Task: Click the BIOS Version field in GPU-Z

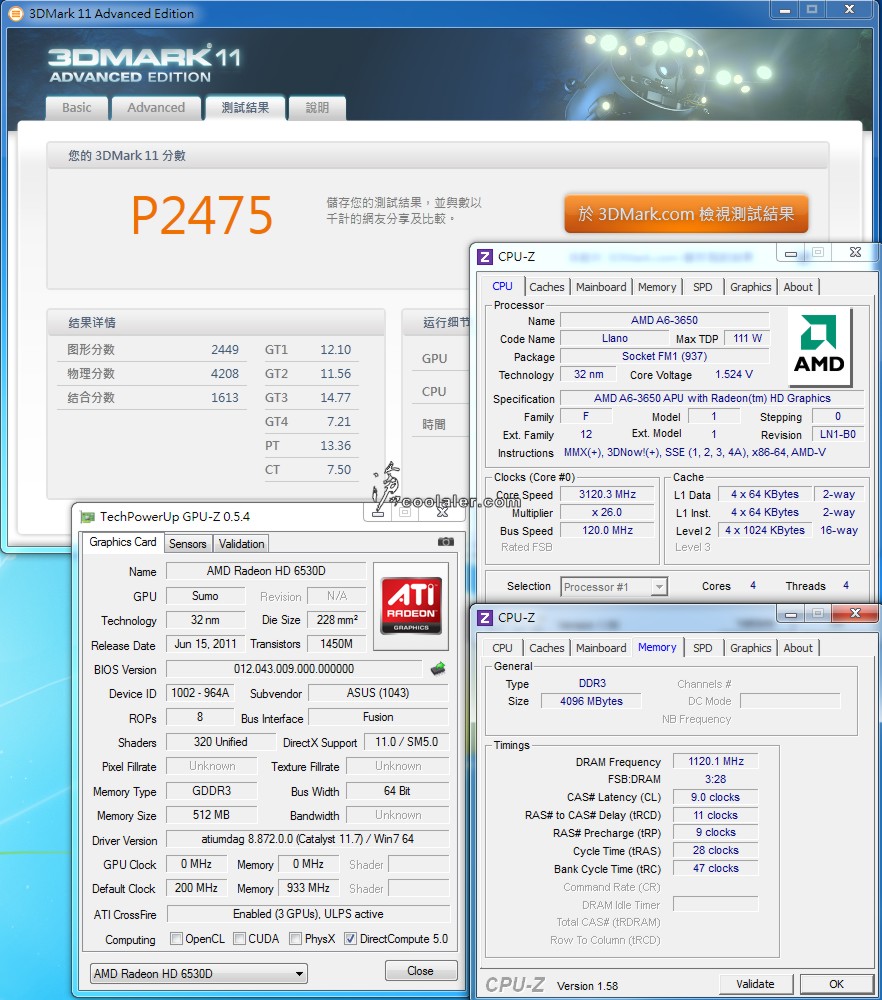Action: point(294,669)
